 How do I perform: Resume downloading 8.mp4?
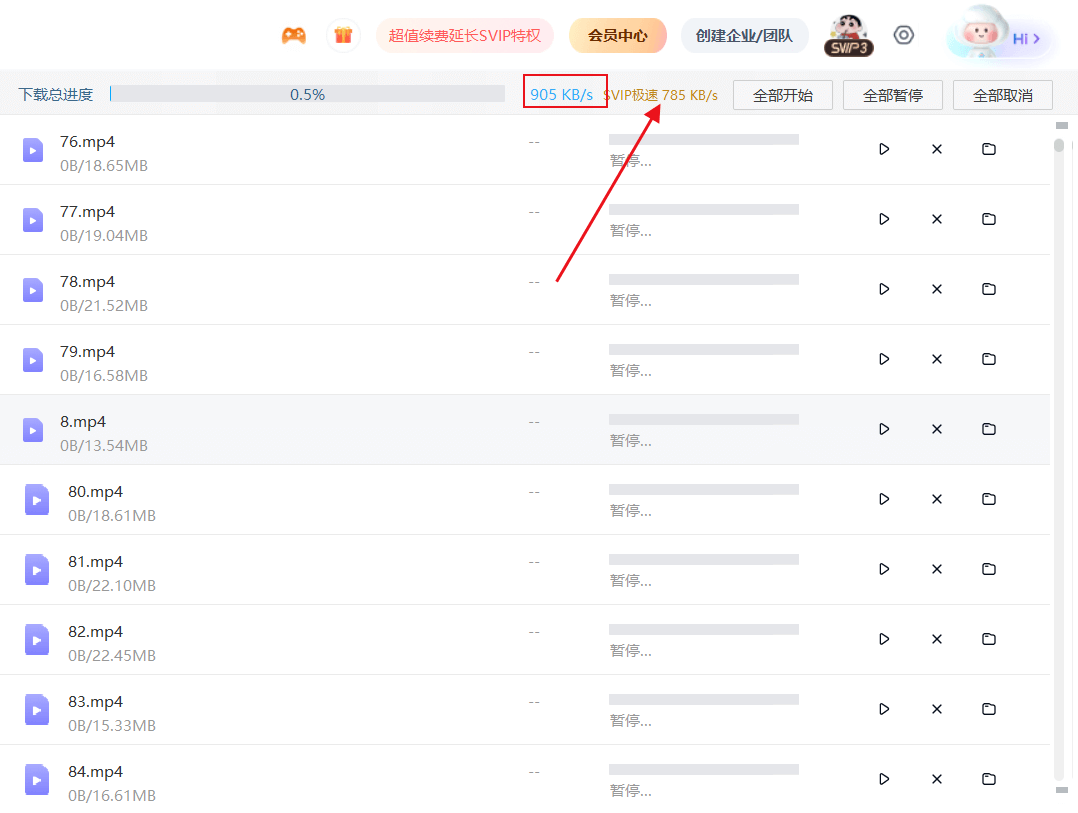883,428
